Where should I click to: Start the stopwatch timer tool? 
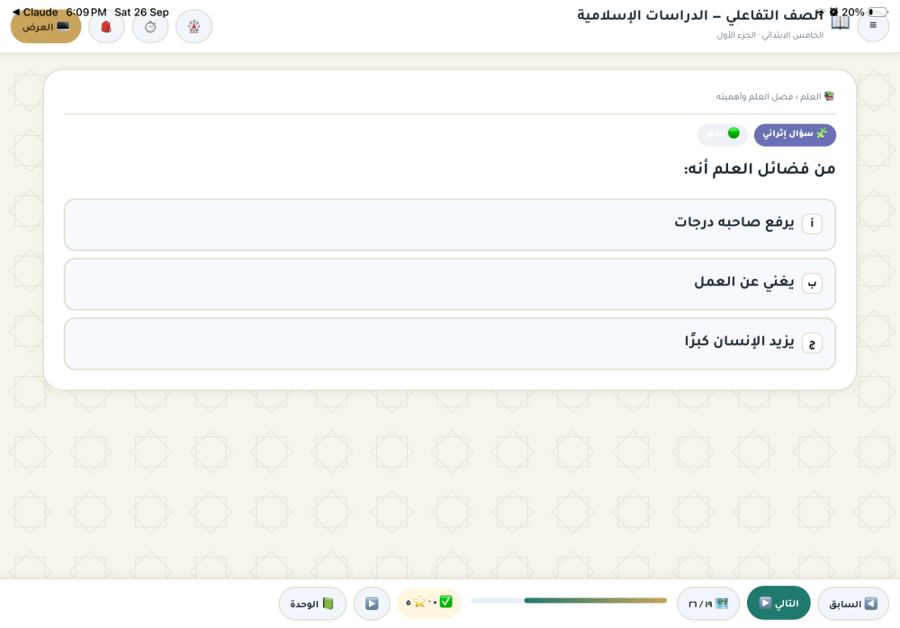click(x=150, y=26)
